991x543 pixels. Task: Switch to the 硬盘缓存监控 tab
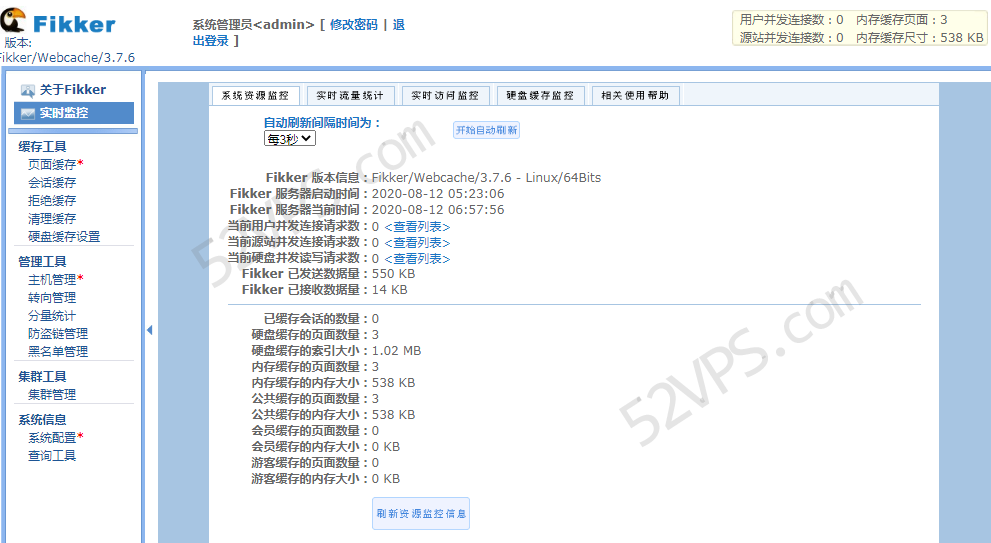[x=540, y=95]
